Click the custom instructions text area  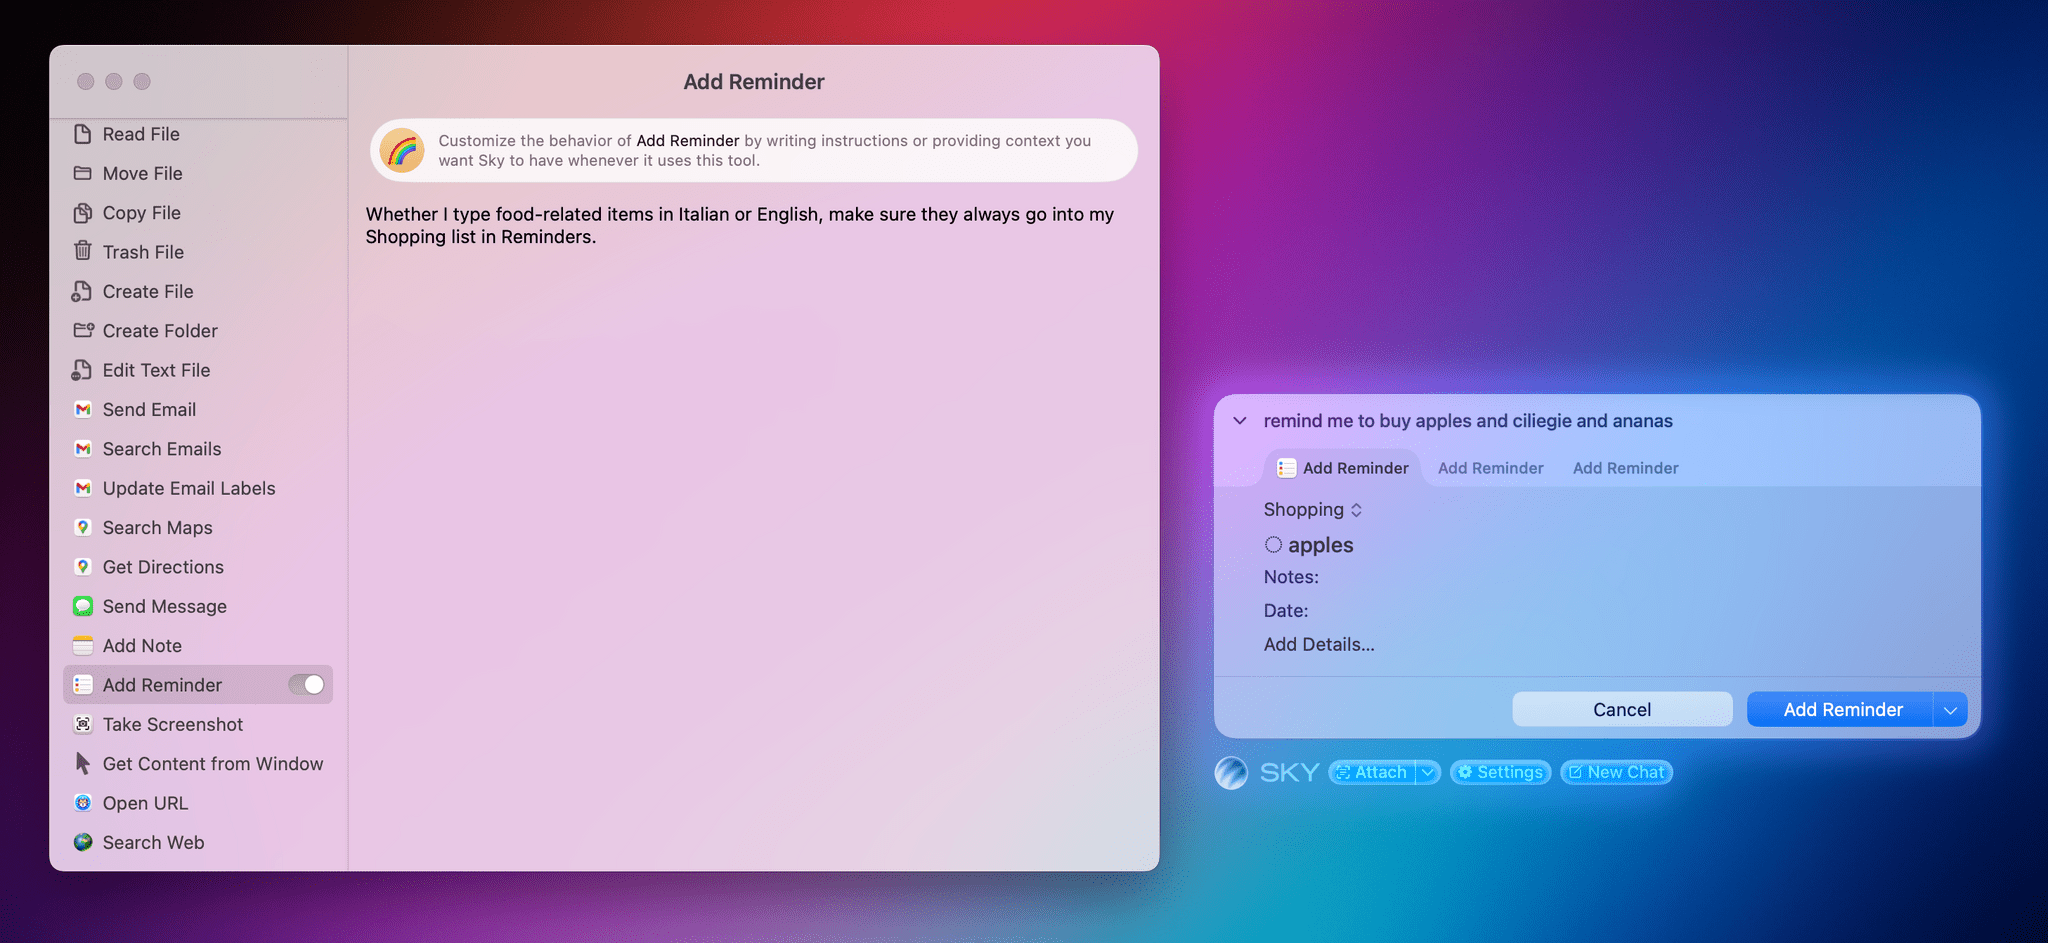pos(753,530)
